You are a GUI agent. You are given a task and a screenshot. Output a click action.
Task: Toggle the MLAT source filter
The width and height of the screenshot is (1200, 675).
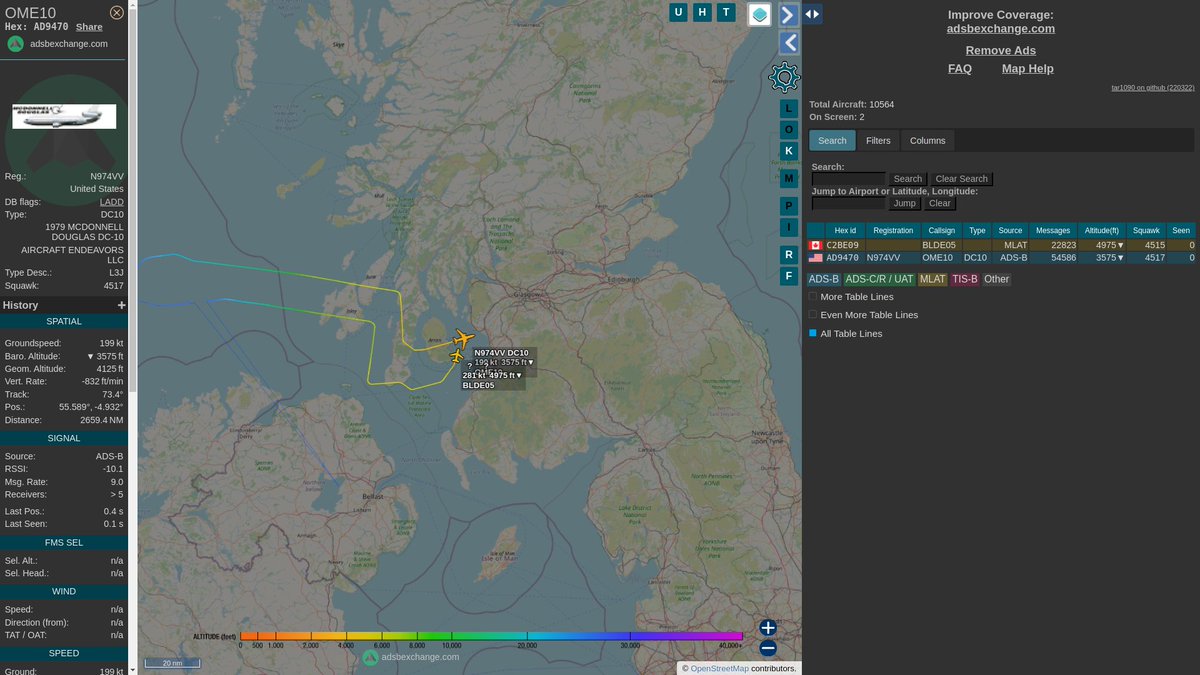[932, 280]
